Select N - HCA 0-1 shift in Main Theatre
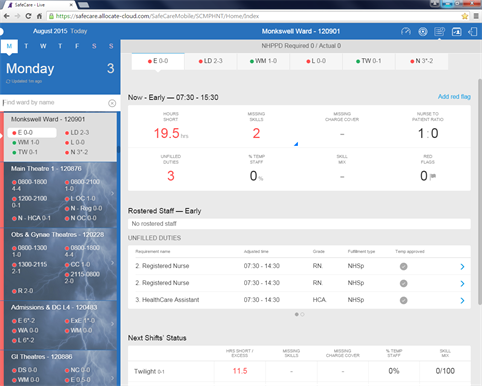 click(x=31, y=218)
